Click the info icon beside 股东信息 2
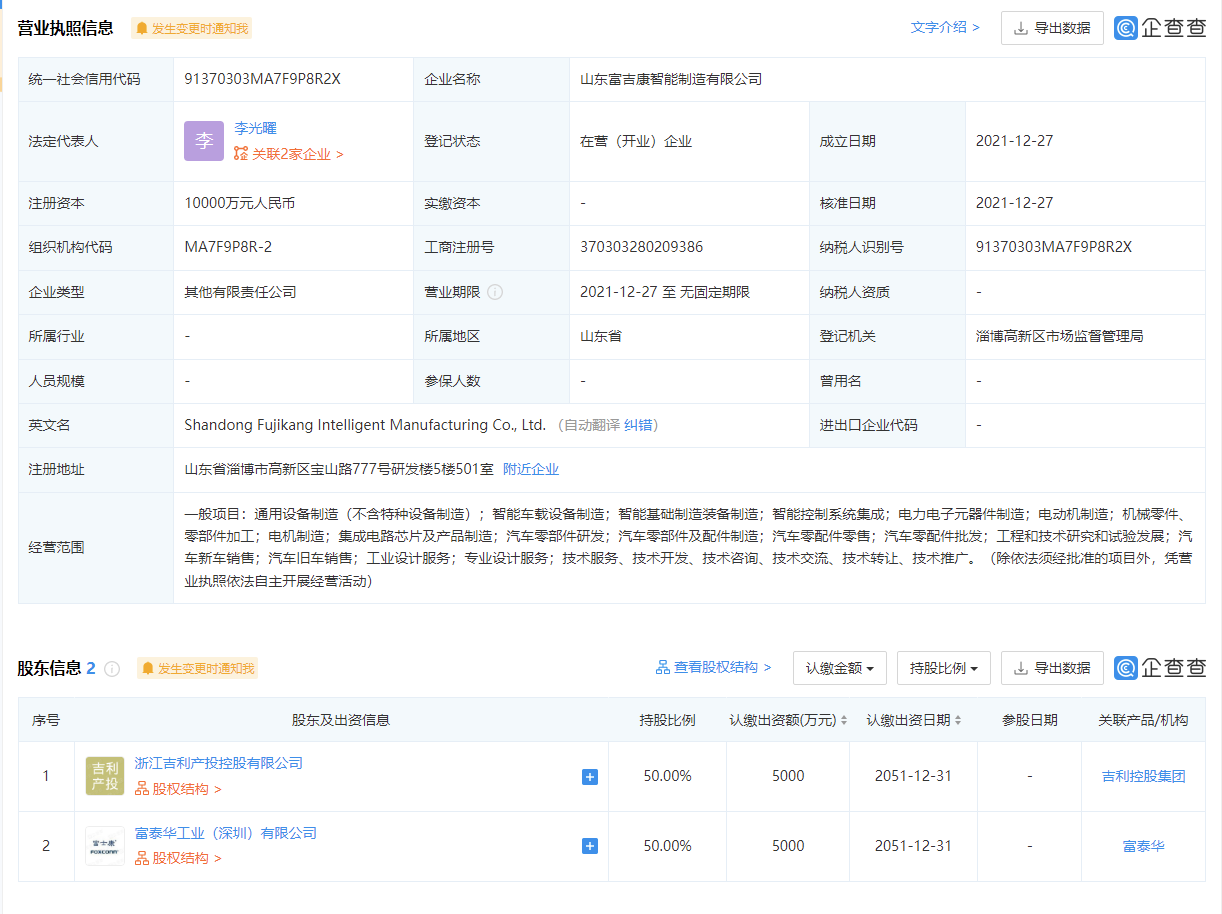 tap(112, 669)
